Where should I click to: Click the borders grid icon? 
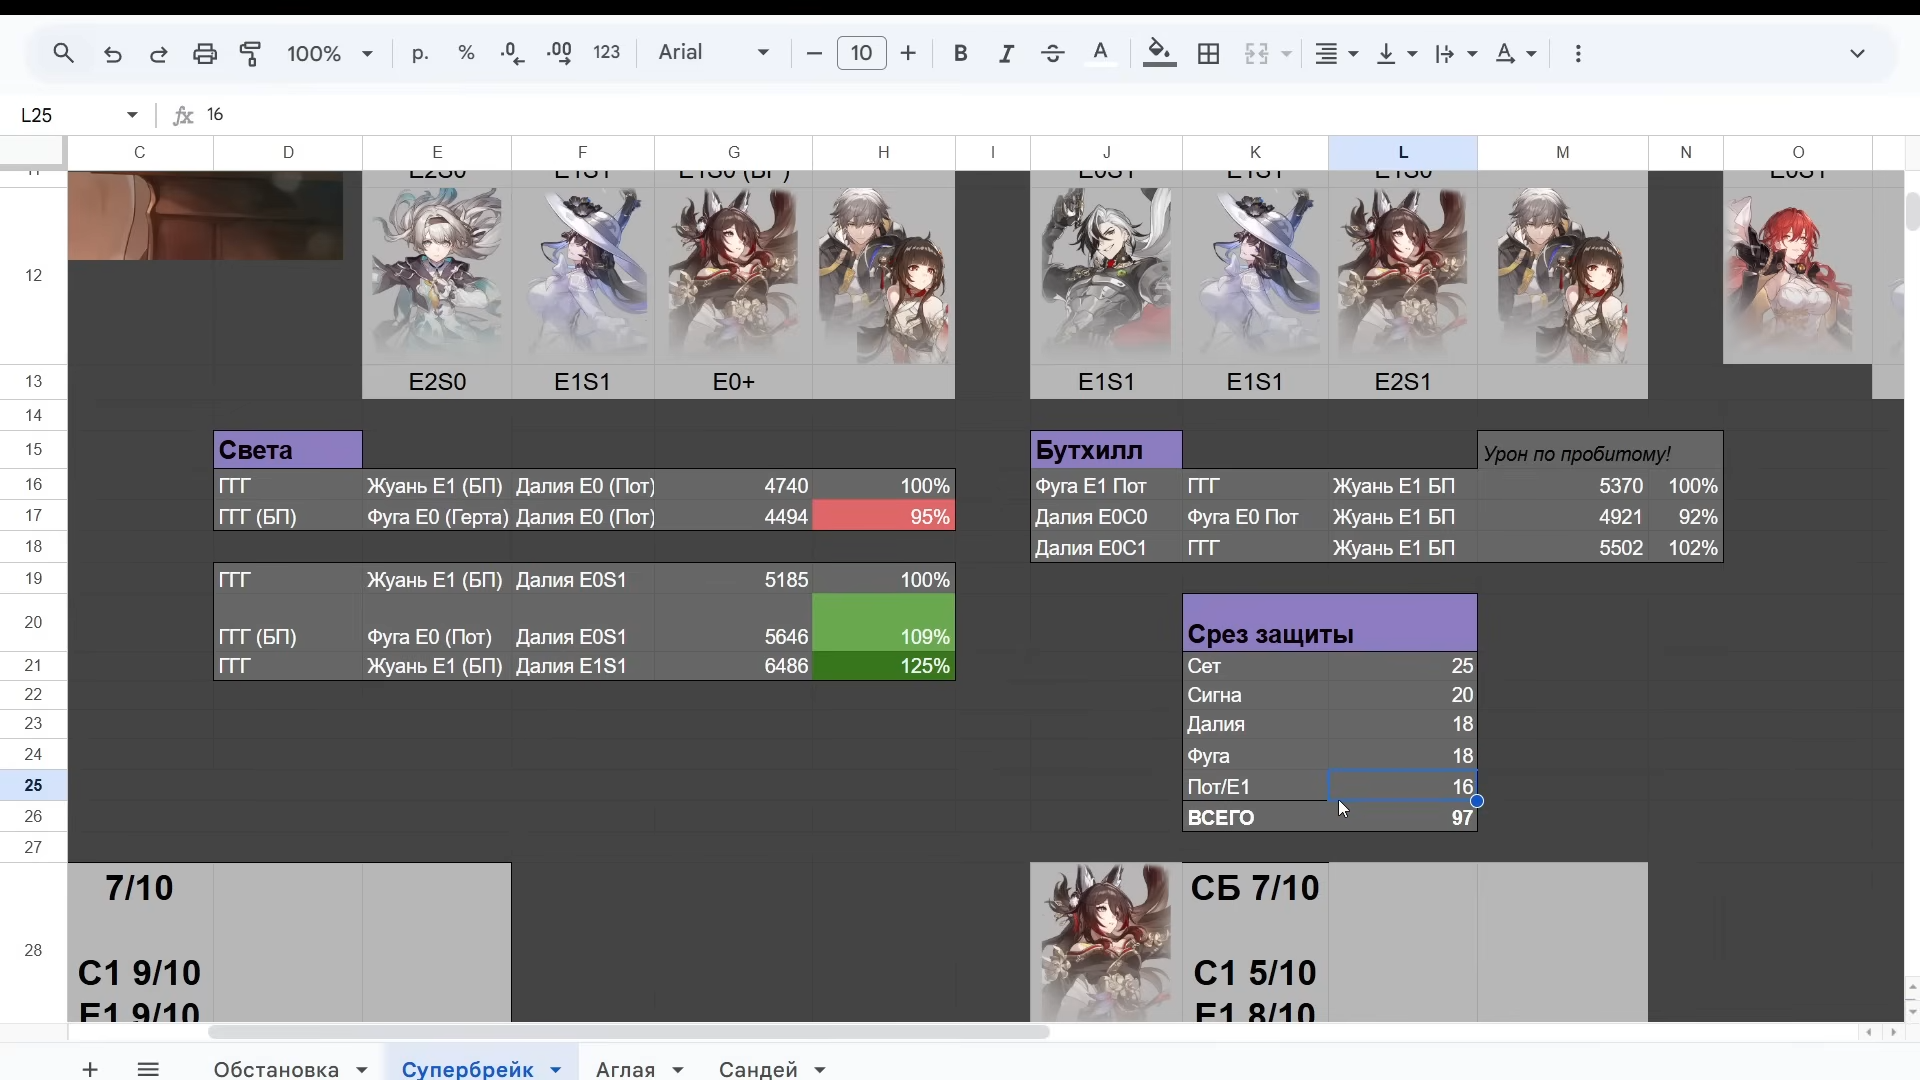(1209, 54)
